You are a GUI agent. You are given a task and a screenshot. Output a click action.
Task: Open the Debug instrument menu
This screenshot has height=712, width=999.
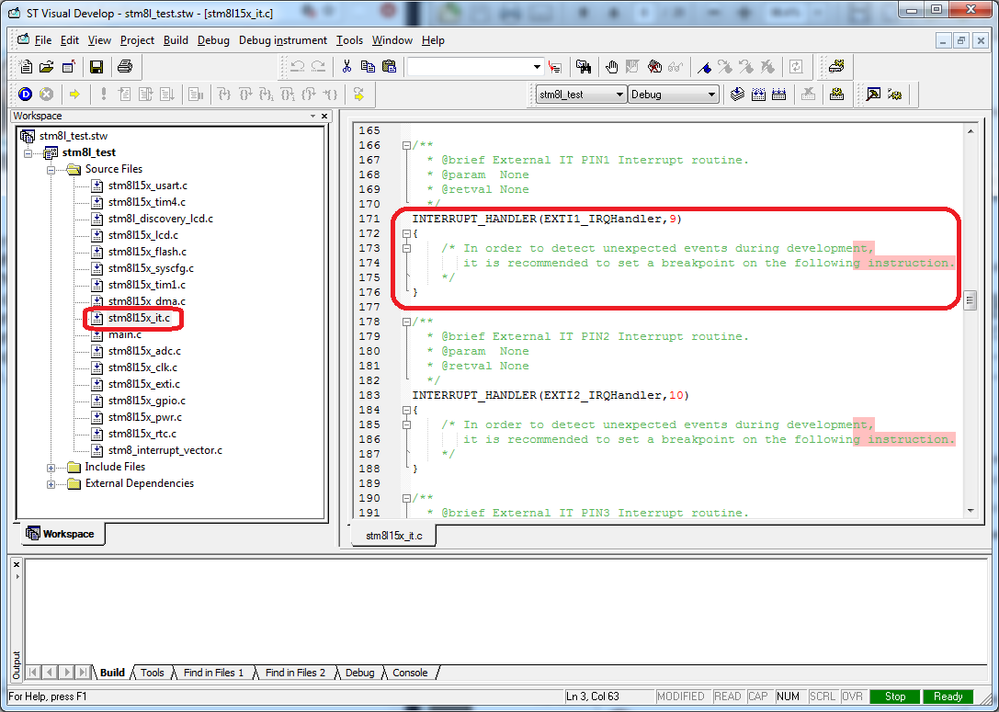pos(283,40)
